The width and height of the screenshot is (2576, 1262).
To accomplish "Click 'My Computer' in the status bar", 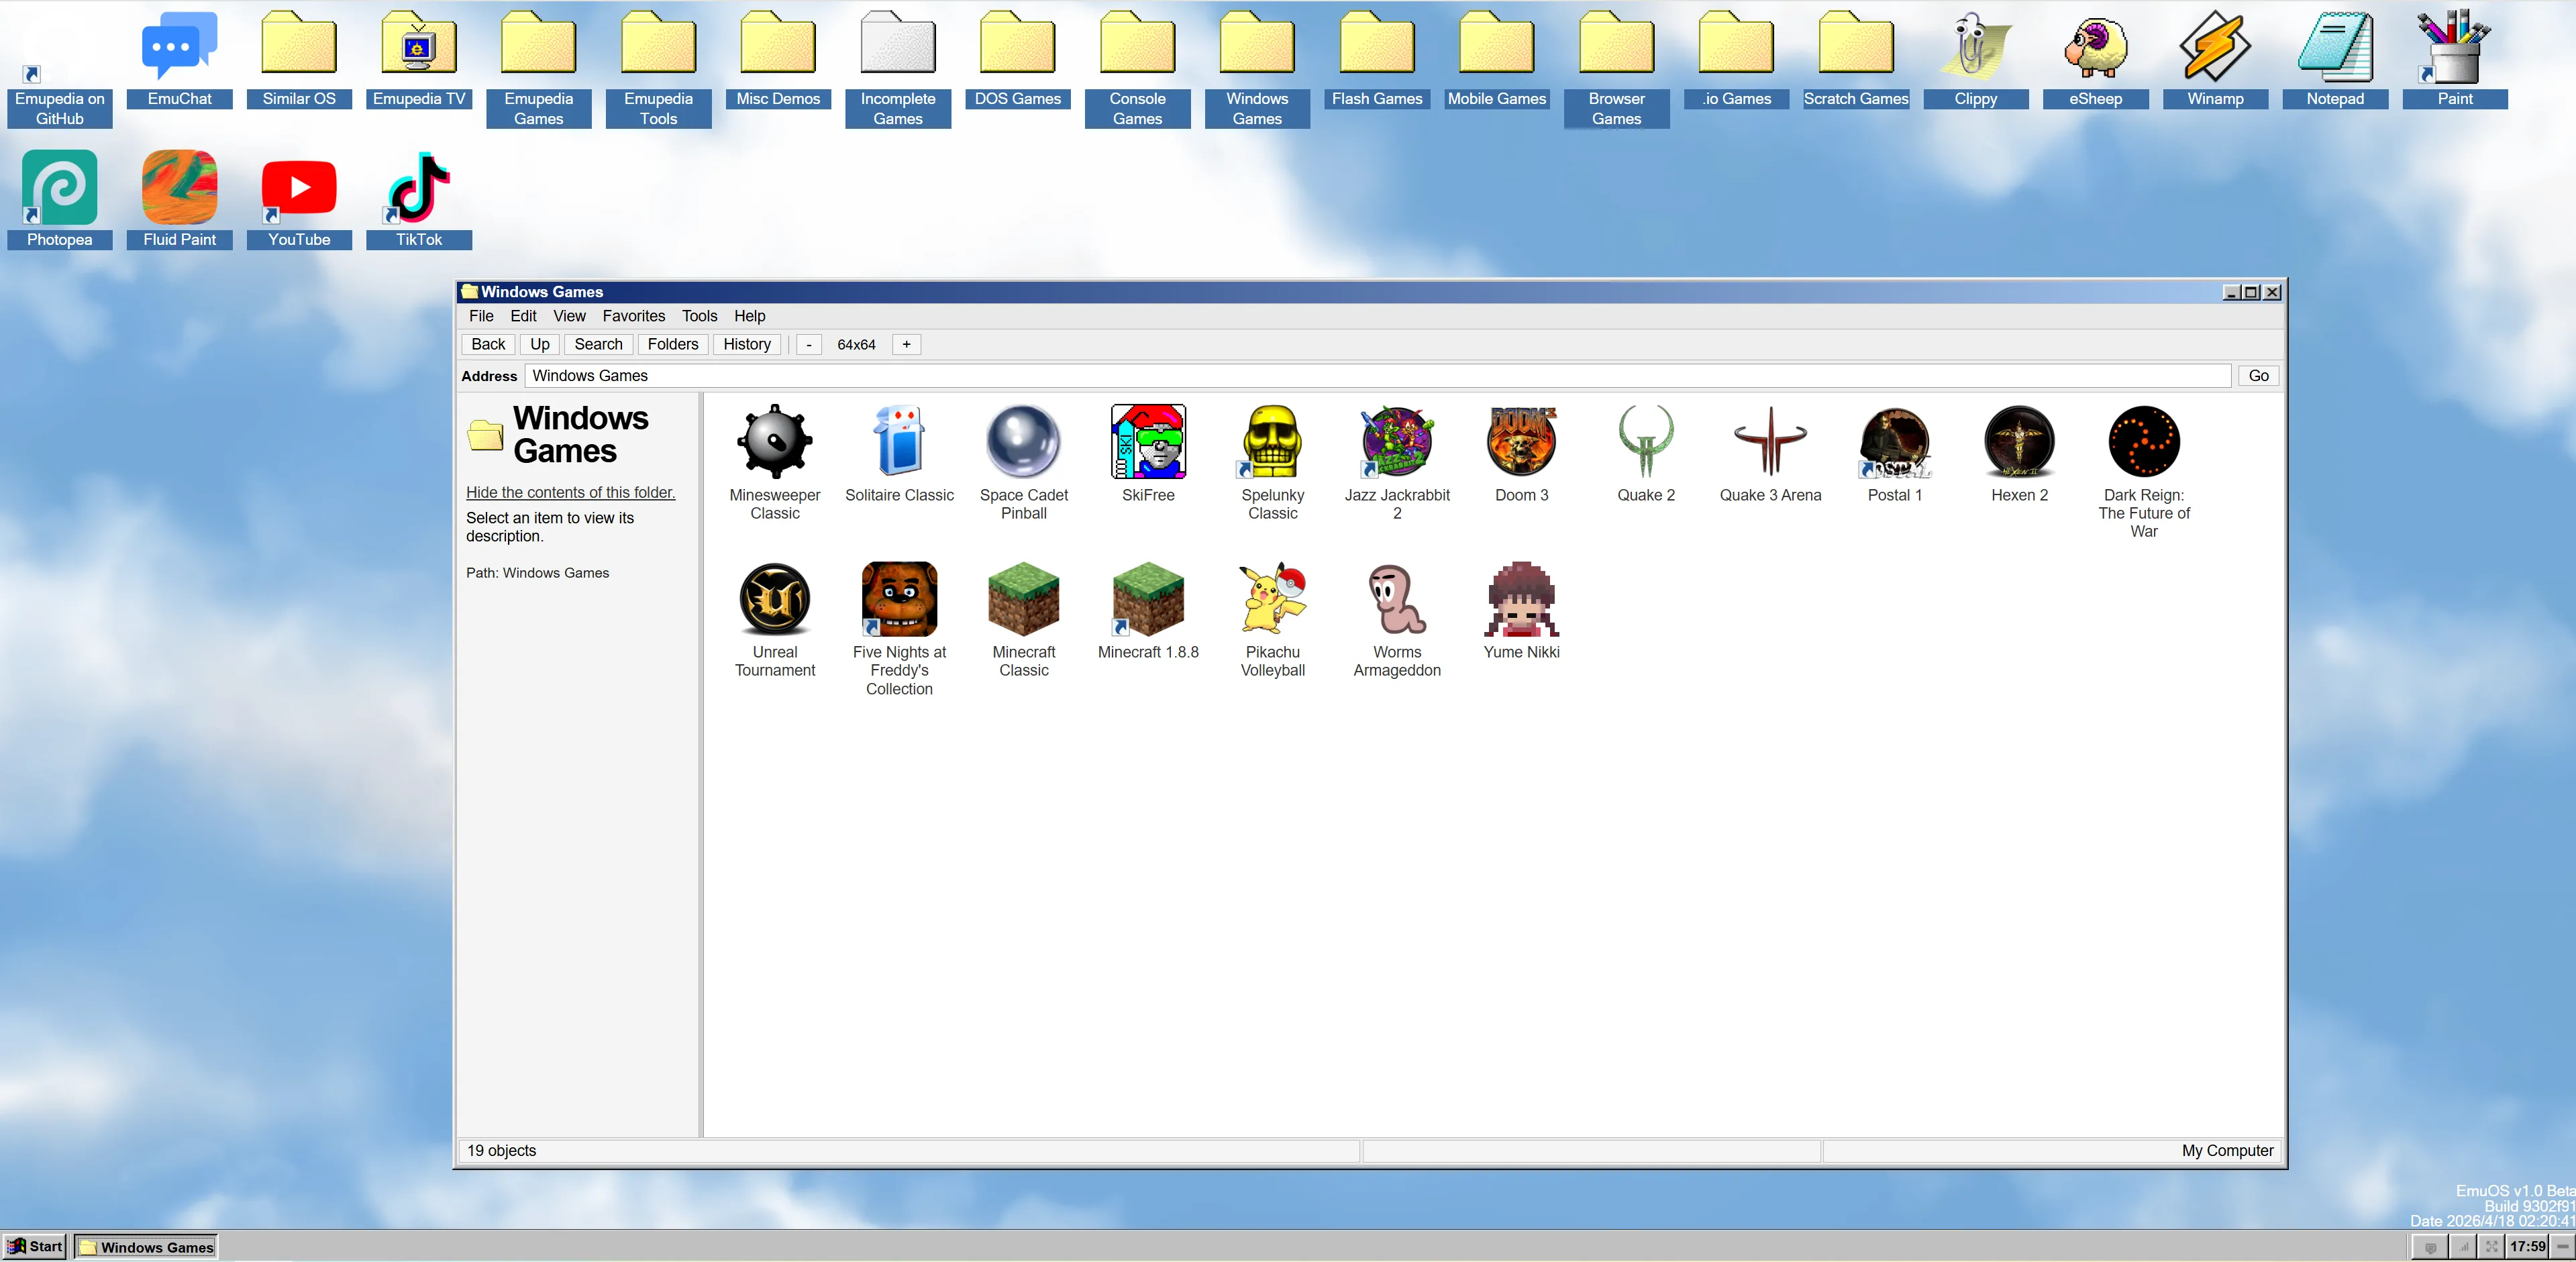I will click(2227, 1150).
